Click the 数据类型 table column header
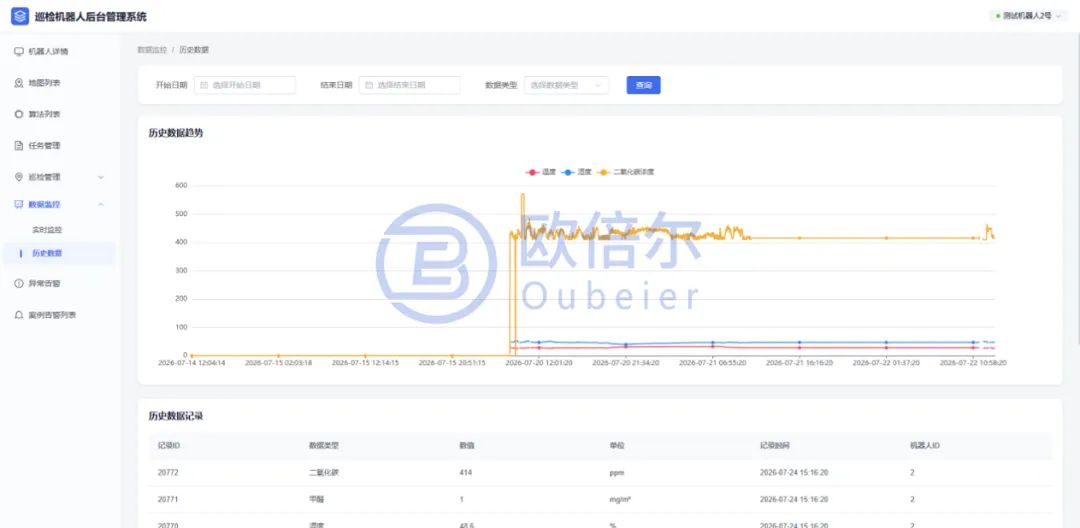The width and height of the screenshot is (1080, 528). pyautogui.click(x=324, y=446)
